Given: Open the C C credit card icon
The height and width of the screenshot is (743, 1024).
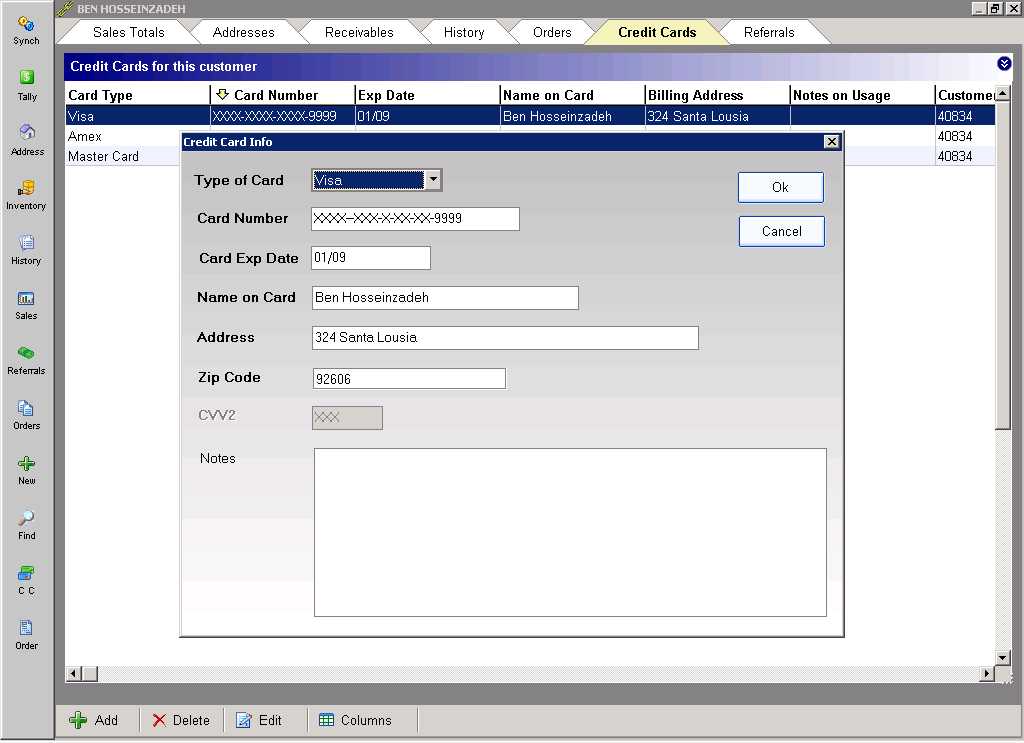Looking at the screenshot, I should pyautogui.click(x=26, y=574).
